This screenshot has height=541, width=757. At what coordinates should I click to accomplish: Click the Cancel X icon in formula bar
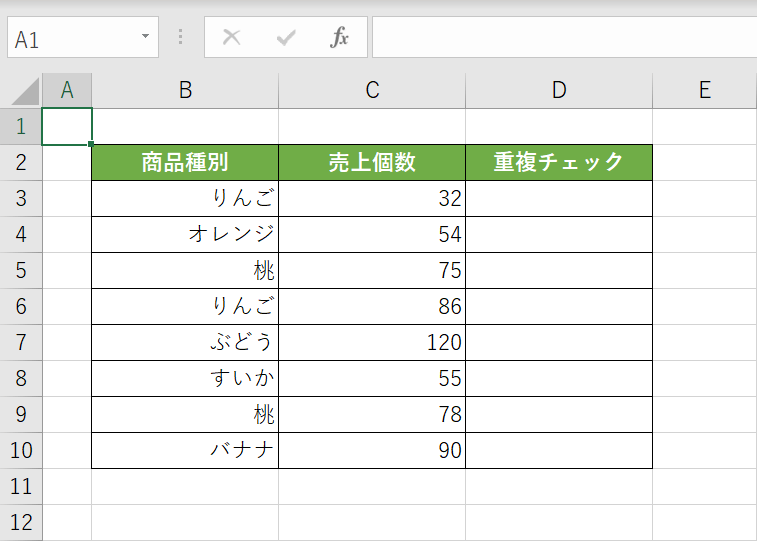tap(231, 38)
